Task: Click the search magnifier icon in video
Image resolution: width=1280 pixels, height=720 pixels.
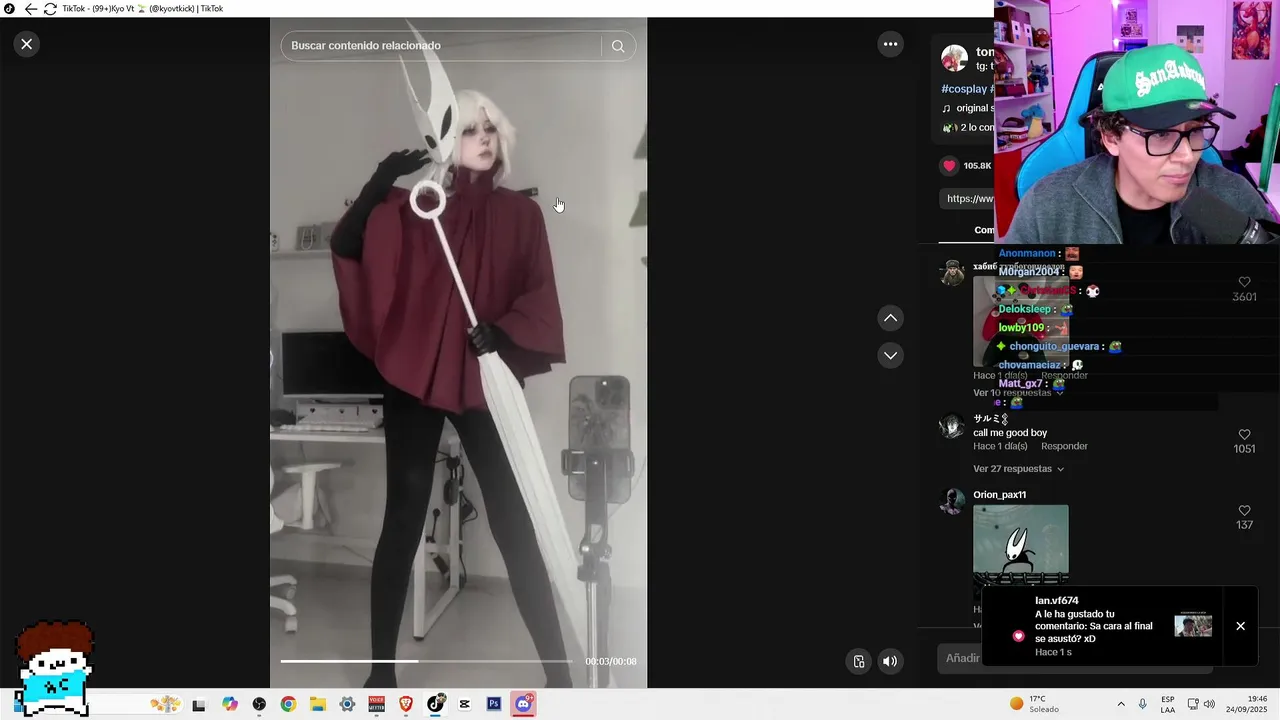Action: coord(618,46)
